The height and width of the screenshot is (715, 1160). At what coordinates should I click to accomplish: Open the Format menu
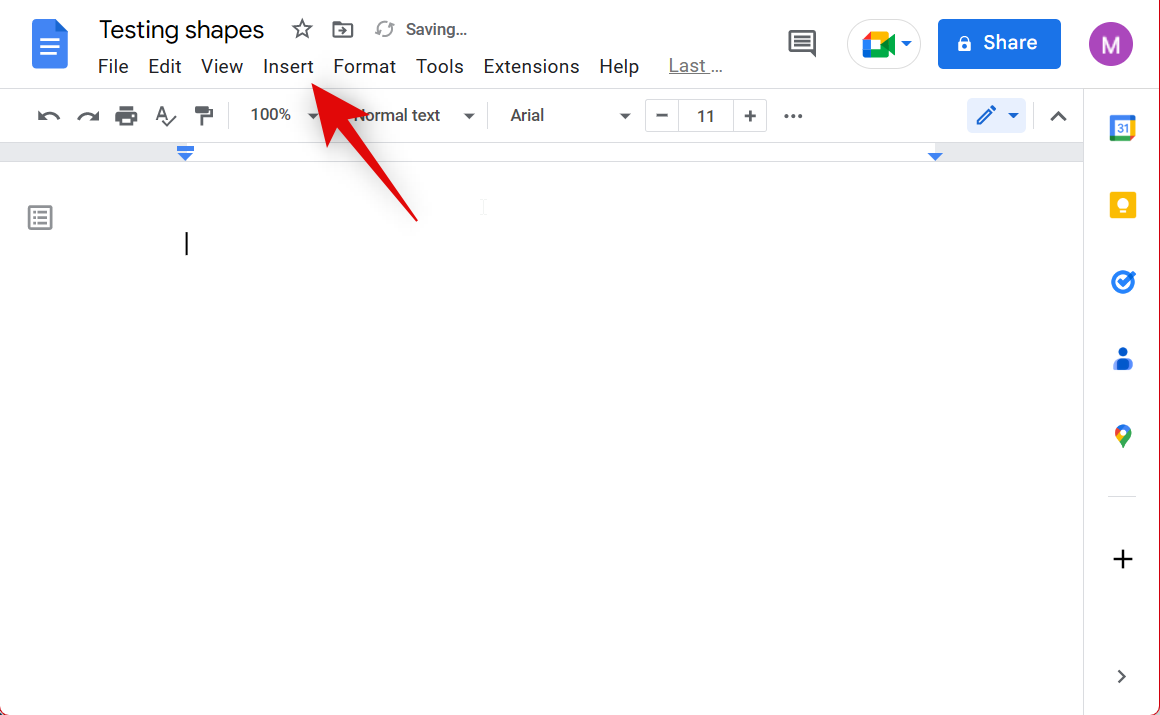(x=365, y=67)
